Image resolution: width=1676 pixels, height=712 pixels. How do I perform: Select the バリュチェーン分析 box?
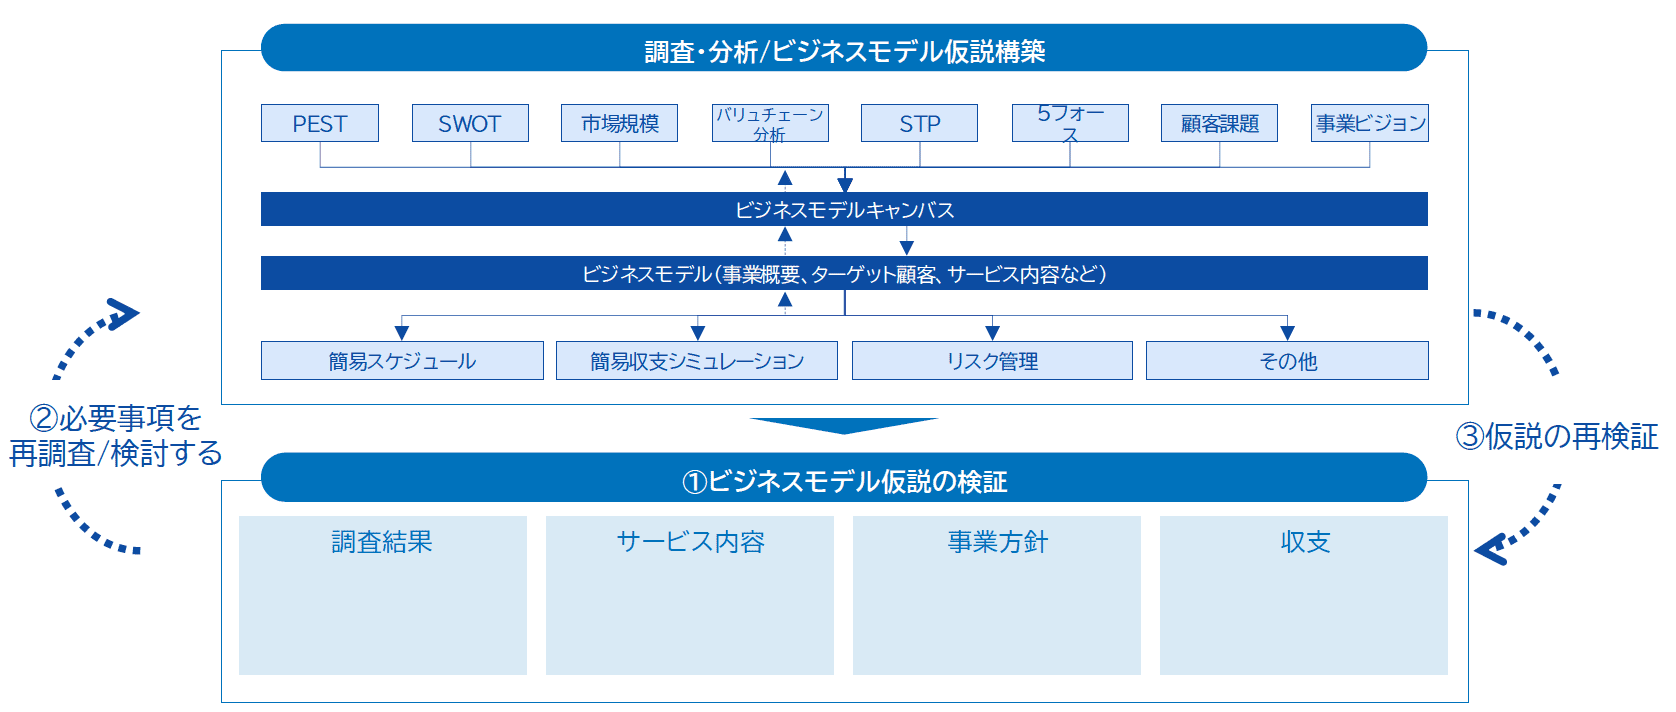[770, 123]
